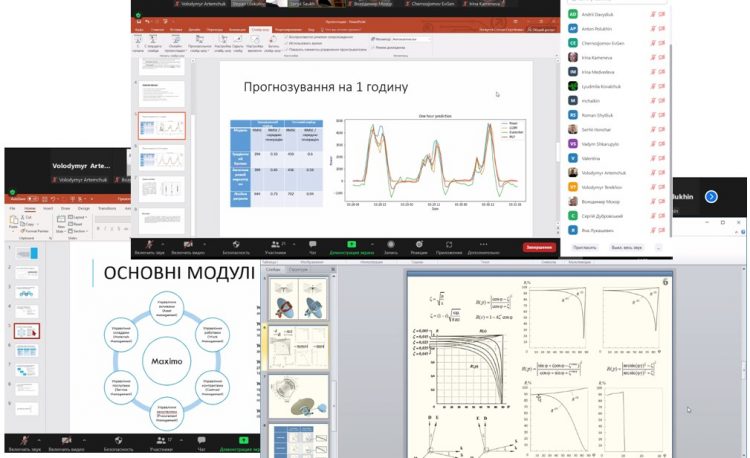Select highlighted forecast slide thumbnail in top PowerPoint
The image size is (750, 458).
click(162, 126)
